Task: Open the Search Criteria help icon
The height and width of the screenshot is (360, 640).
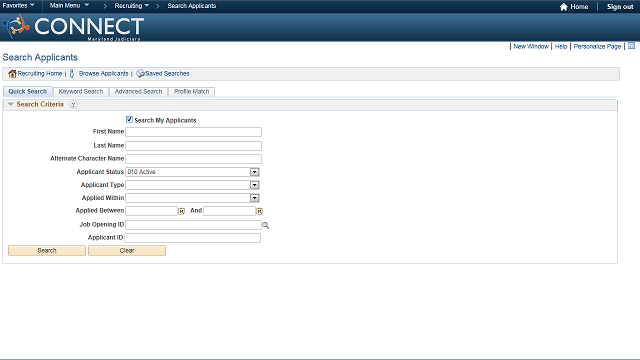Action: point(73,104)
